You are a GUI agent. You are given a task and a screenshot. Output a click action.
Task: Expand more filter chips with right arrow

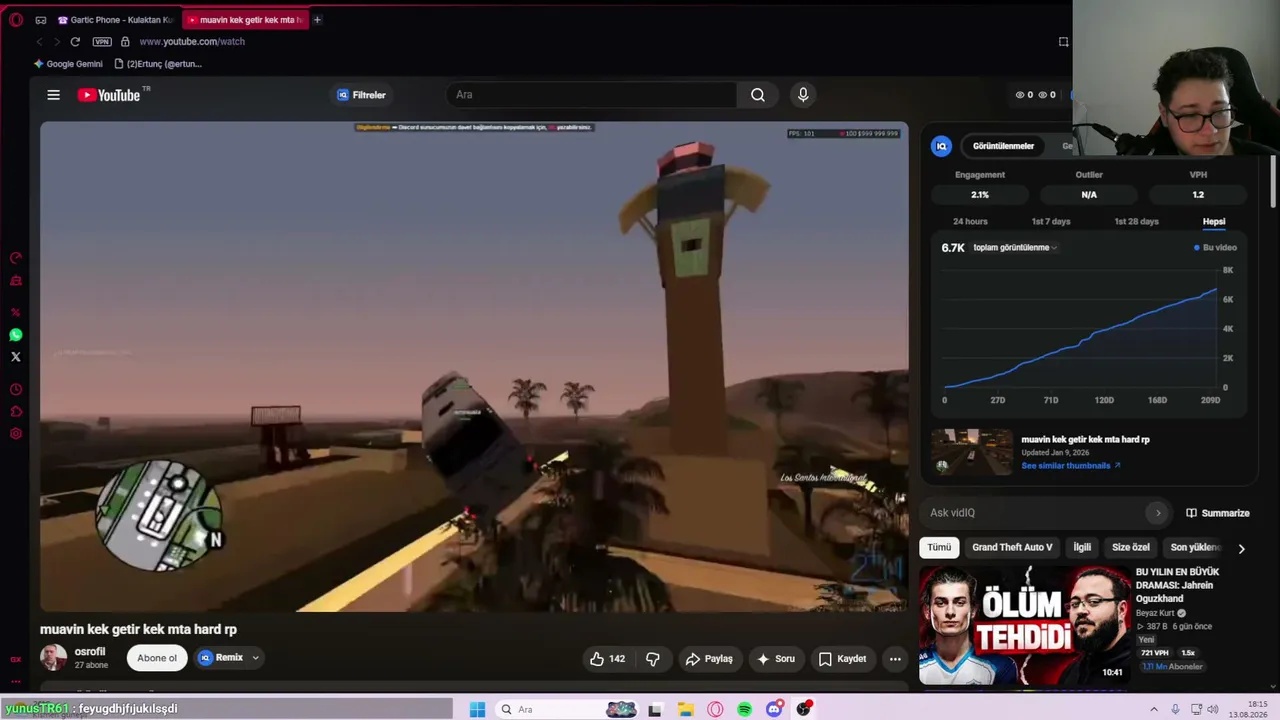point(1241,548)
